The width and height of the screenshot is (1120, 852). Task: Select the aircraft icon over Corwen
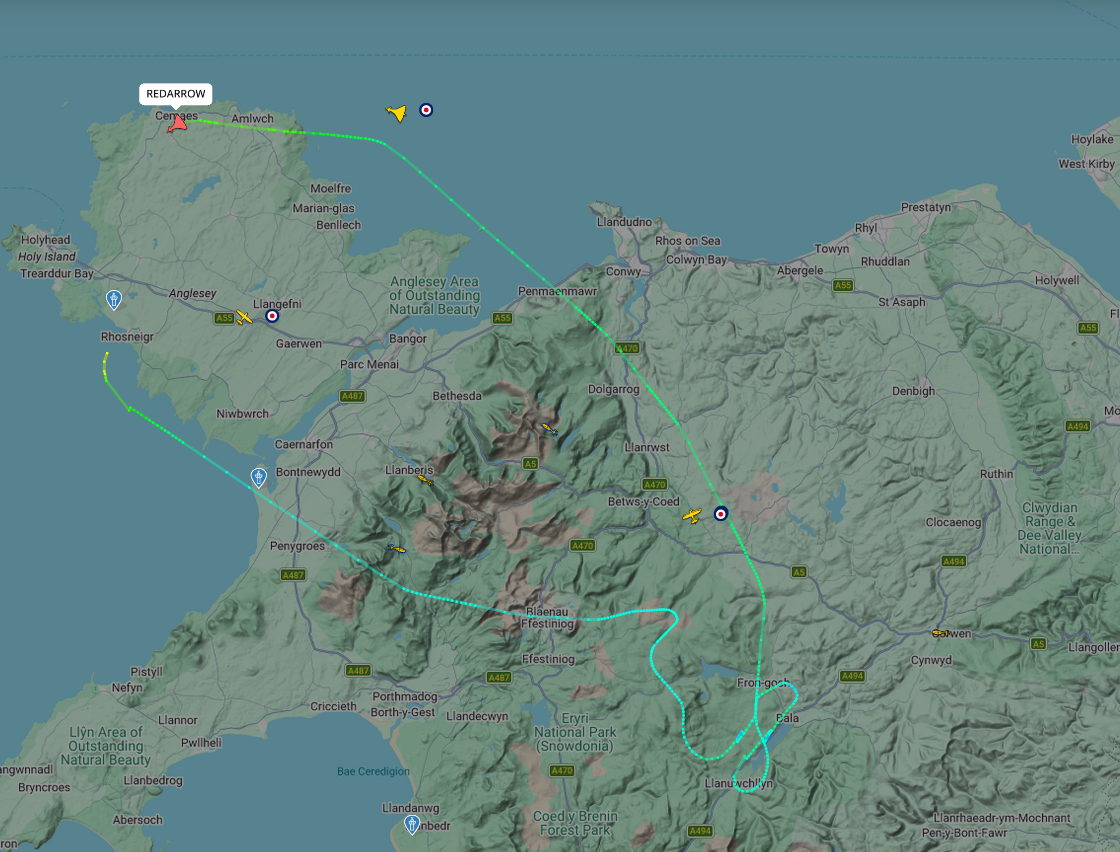[x=940, y=633]
